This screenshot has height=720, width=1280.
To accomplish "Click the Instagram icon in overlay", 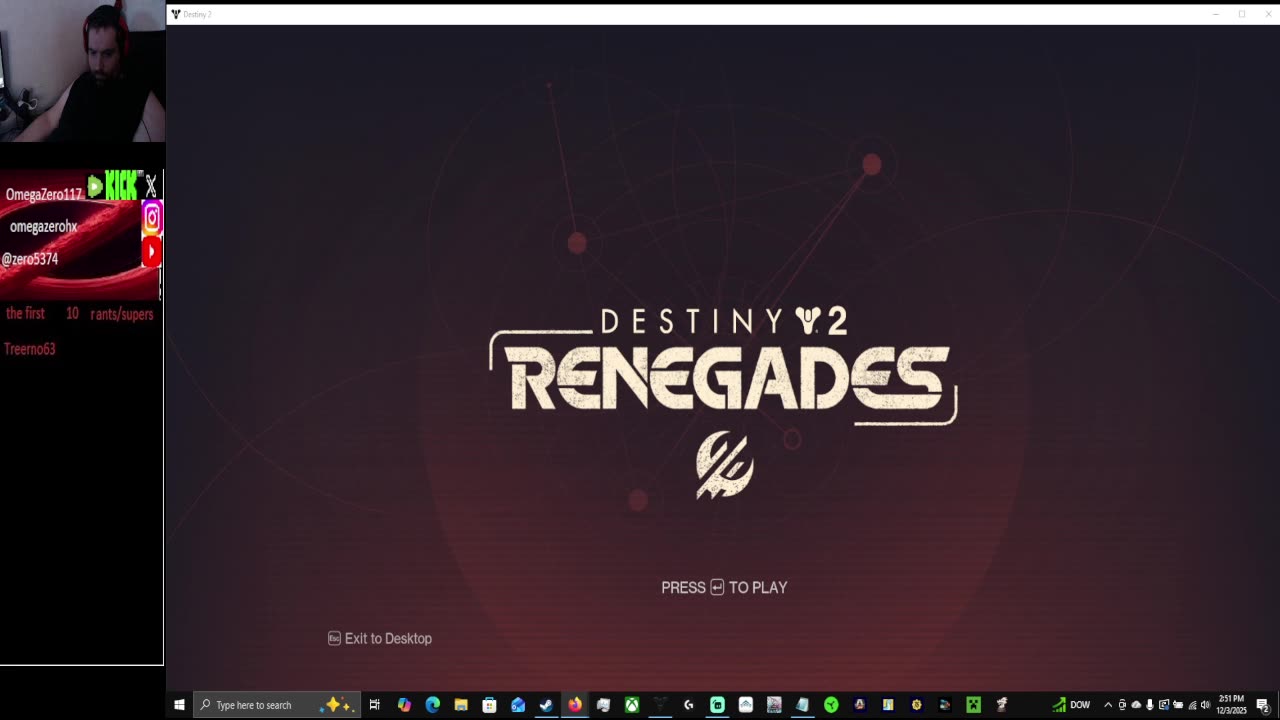I will click(152, 216).
